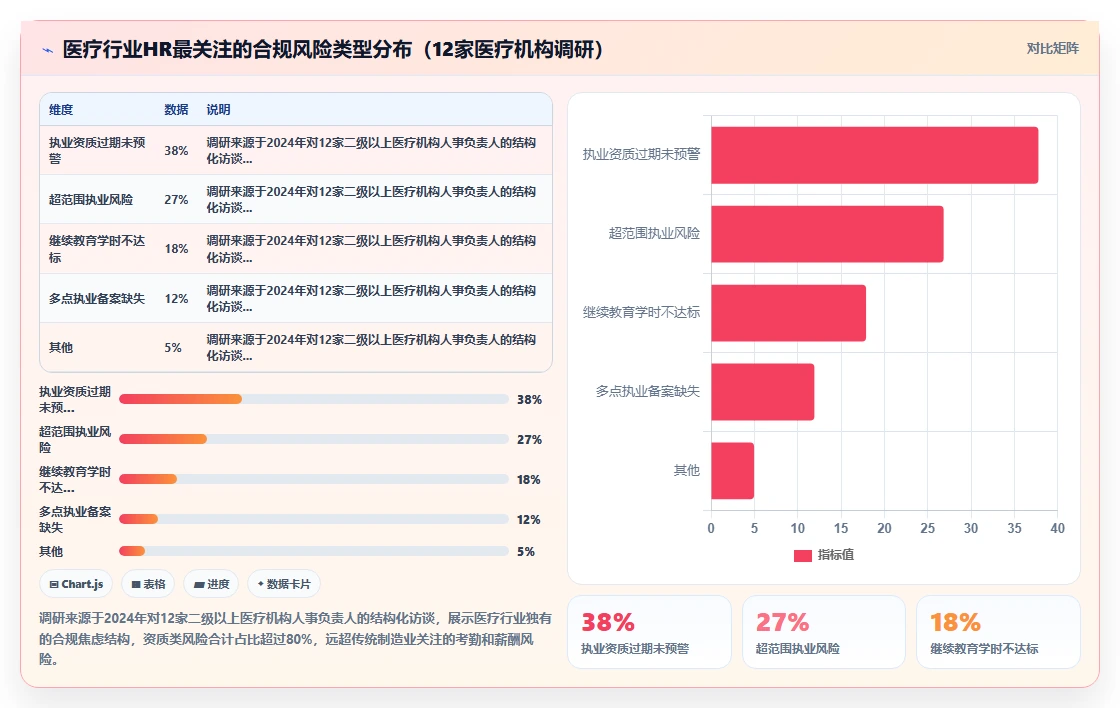Click the summary paragraph below the tags
This screenshot has height=708, width=1120.
(x=296, y=639)
